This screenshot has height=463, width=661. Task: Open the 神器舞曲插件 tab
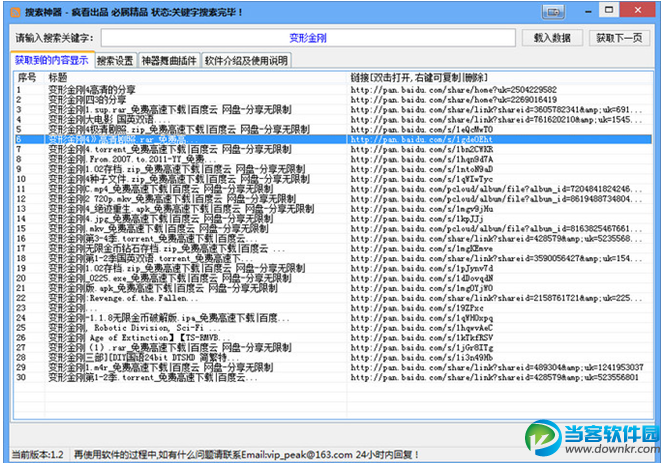point(169,61)
